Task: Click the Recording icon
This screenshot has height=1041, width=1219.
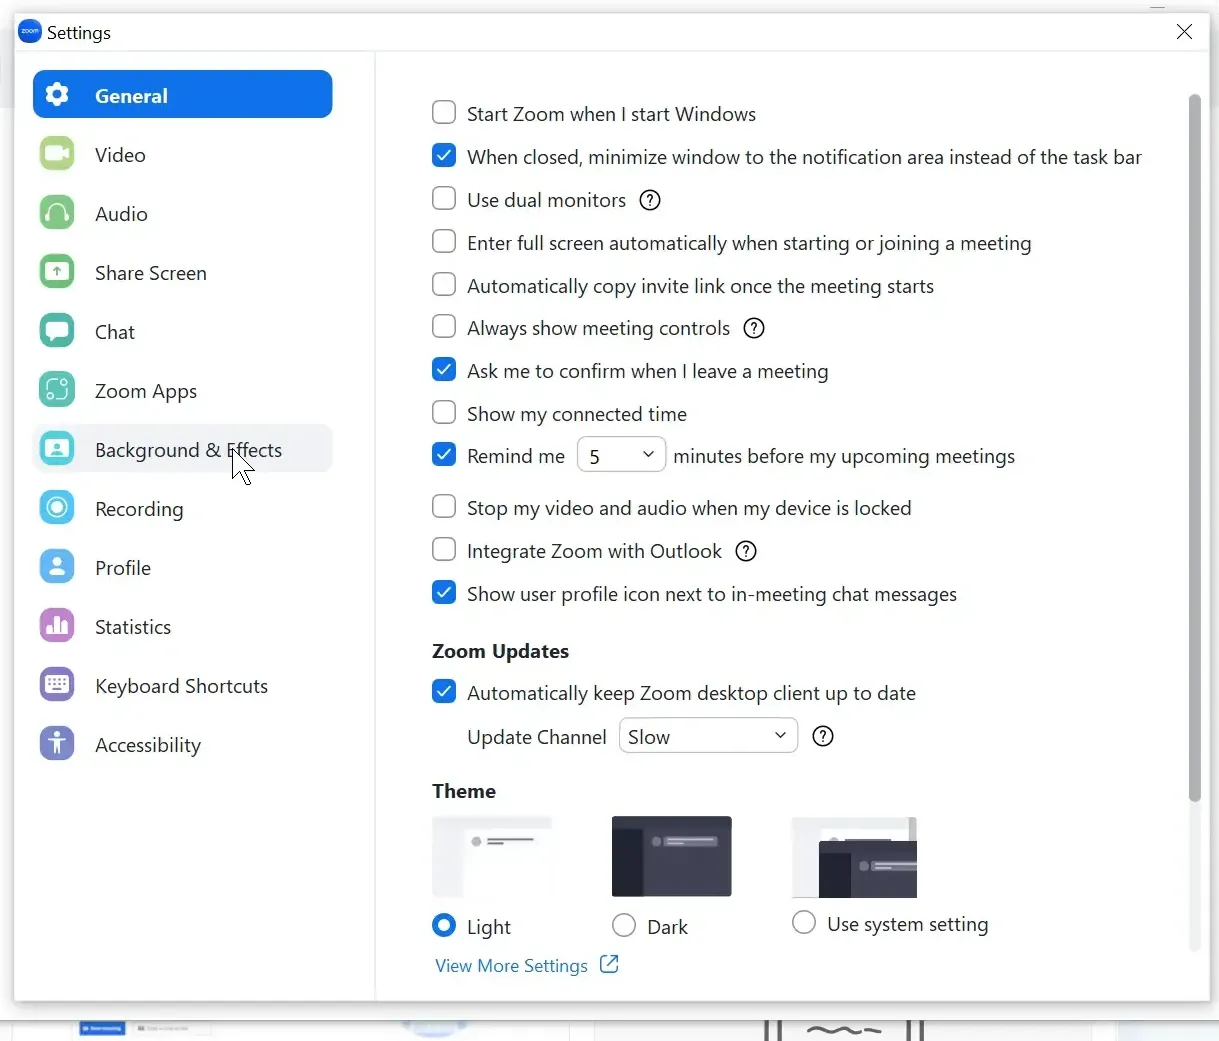Action: pyautogui.click(x=57, y=508)
